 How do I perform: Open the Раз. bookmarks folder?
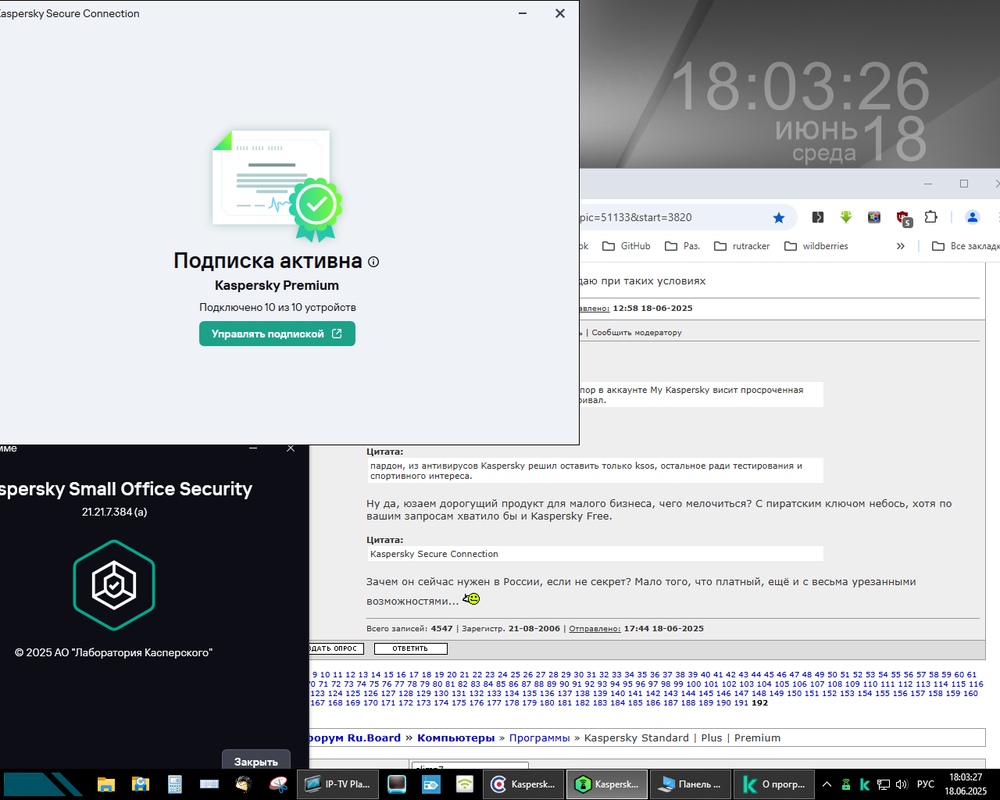[682, 246]
